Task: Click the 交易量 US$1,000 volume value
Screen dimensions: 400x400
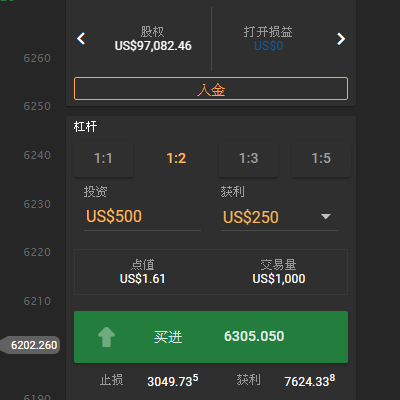Action: coord(279,279)
